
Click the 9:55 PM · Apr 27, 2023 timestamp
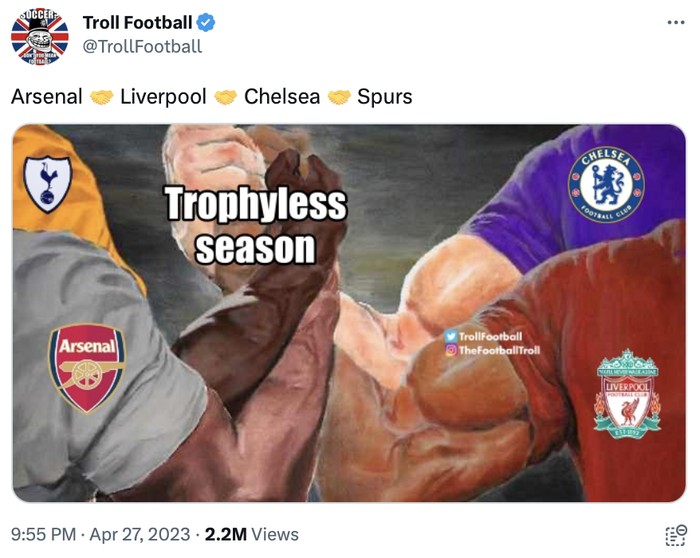[102, 534]
